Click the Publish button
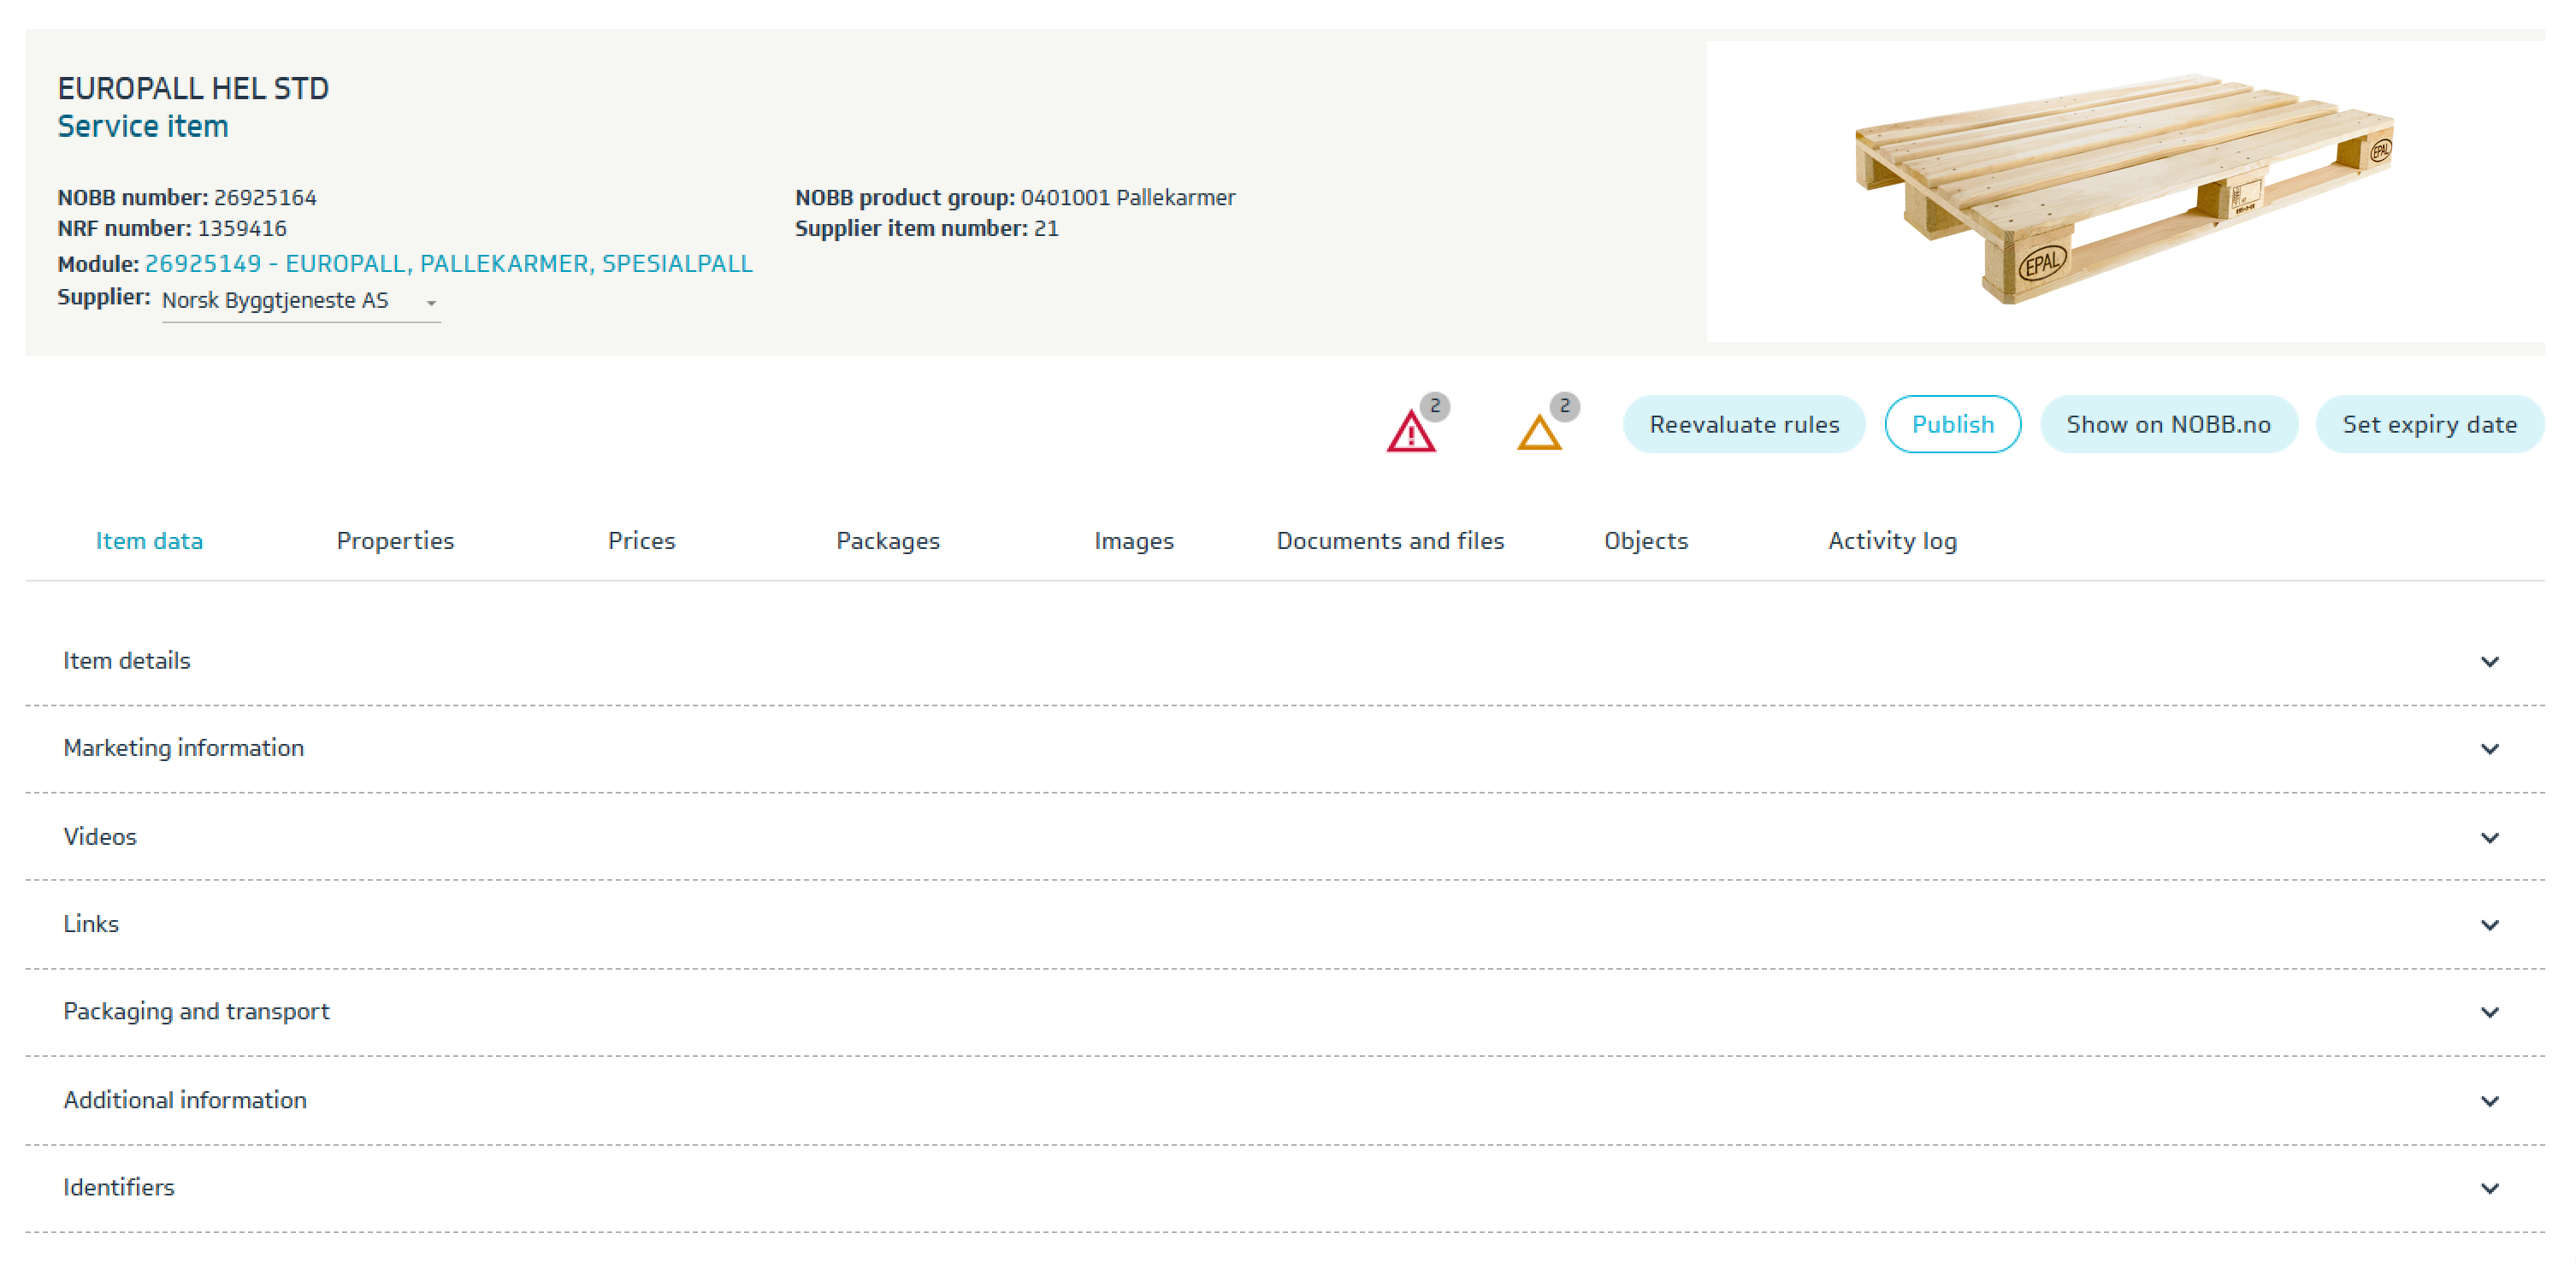 pos(1952,424)
